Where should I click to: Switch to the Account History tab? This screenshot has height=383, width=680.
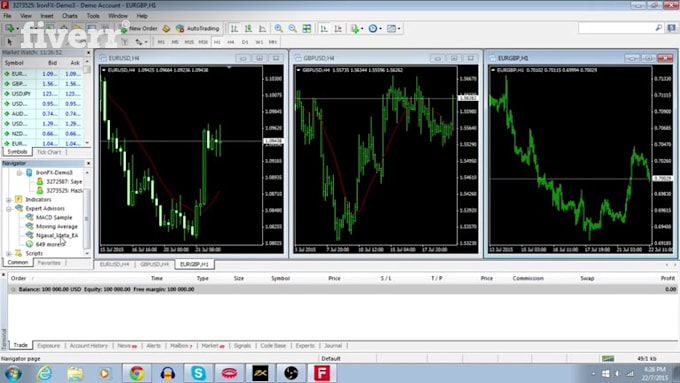tap(88, 346)
